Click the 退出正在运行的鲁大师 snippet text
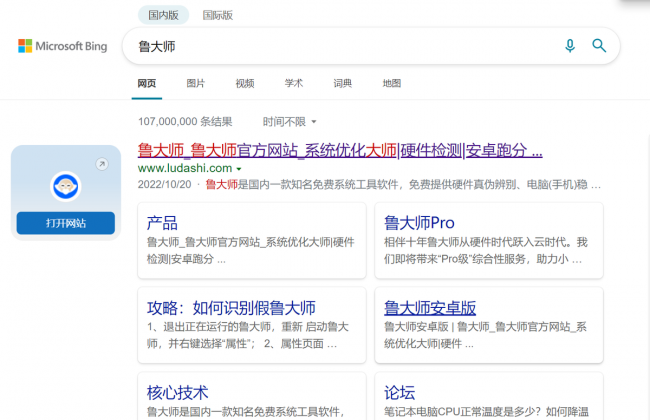The height and width of the screenshot is (420, 650). point(247,335)
